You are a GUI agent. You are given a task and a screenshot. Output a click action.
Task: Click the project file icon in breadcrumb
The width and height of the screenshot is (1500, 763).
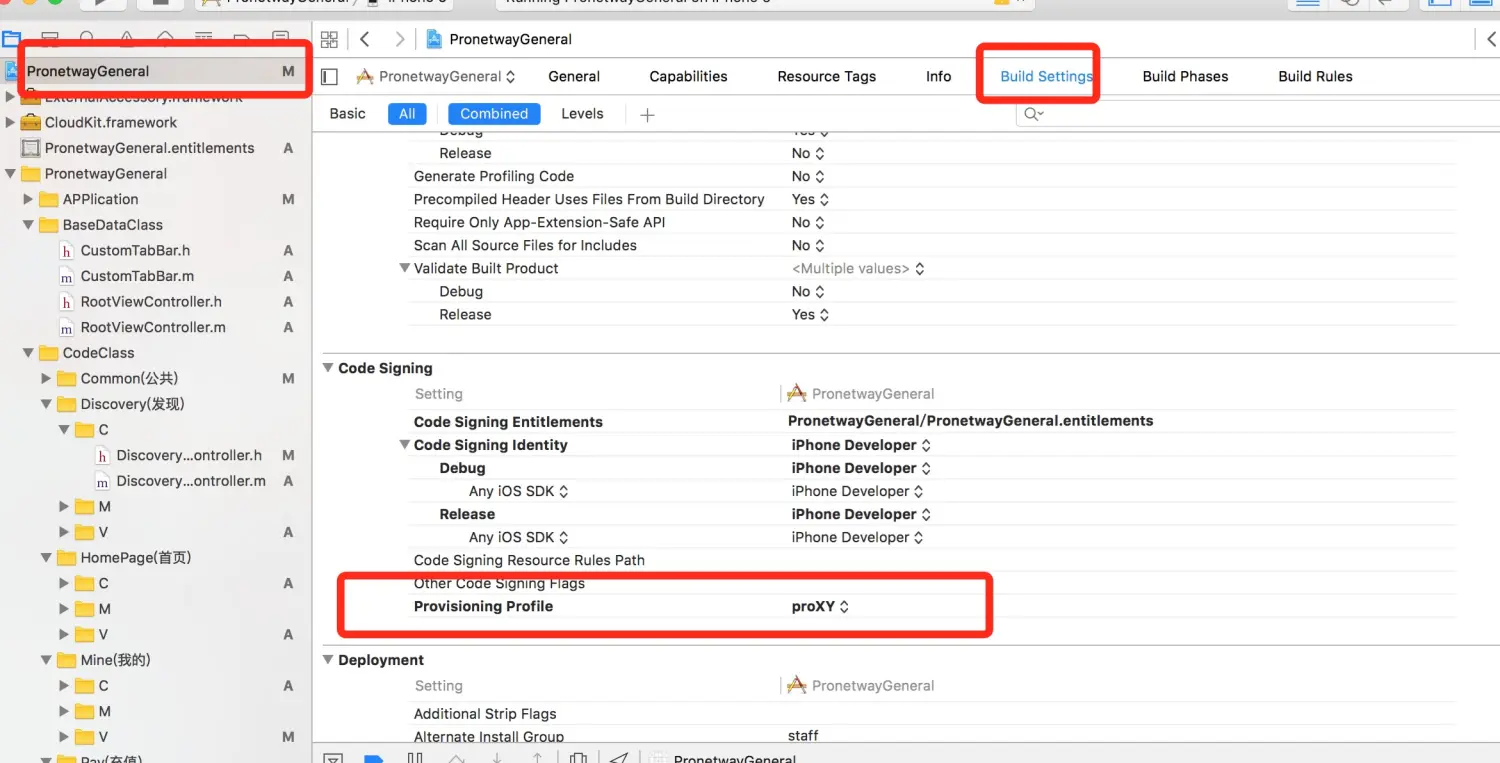tap(434, 39)
